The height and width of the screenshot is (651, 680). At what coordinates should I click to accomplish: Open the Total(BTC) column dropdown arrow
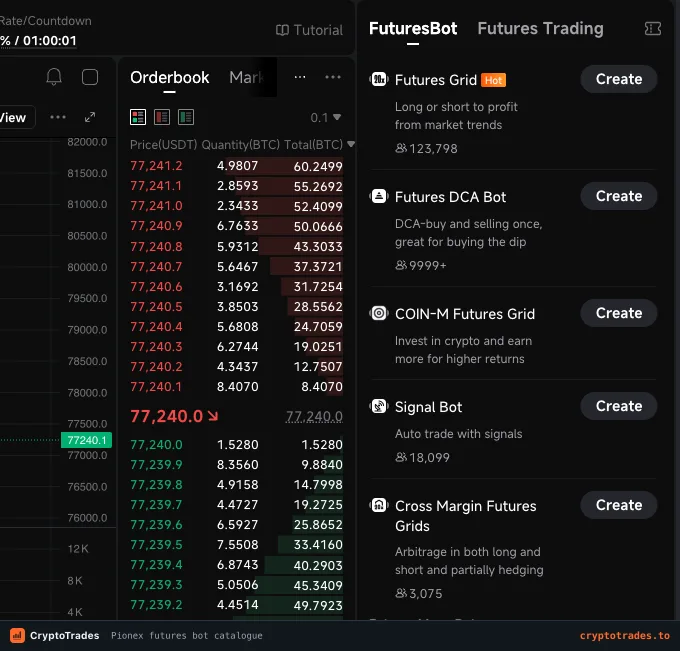pyautogui.click(x=351, y=144)
